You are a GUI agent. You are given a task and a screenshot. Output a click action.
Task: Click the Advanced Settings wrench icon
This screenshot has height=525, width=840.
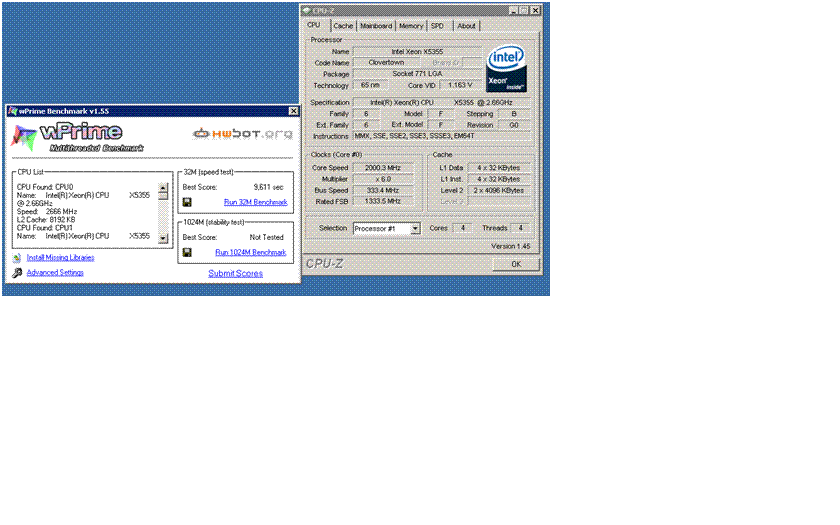17,273
